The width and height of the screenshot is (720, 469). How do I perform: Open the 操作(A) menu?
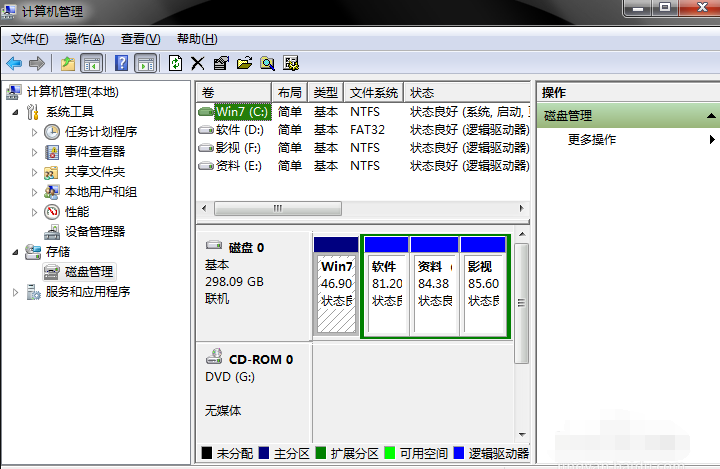[84, 39]
